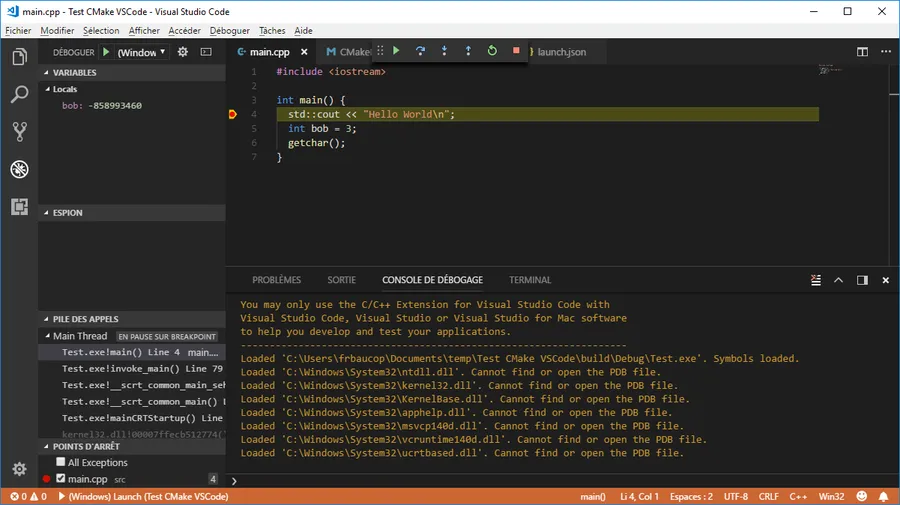Change line endings via CRLF

tap(769, 496)
